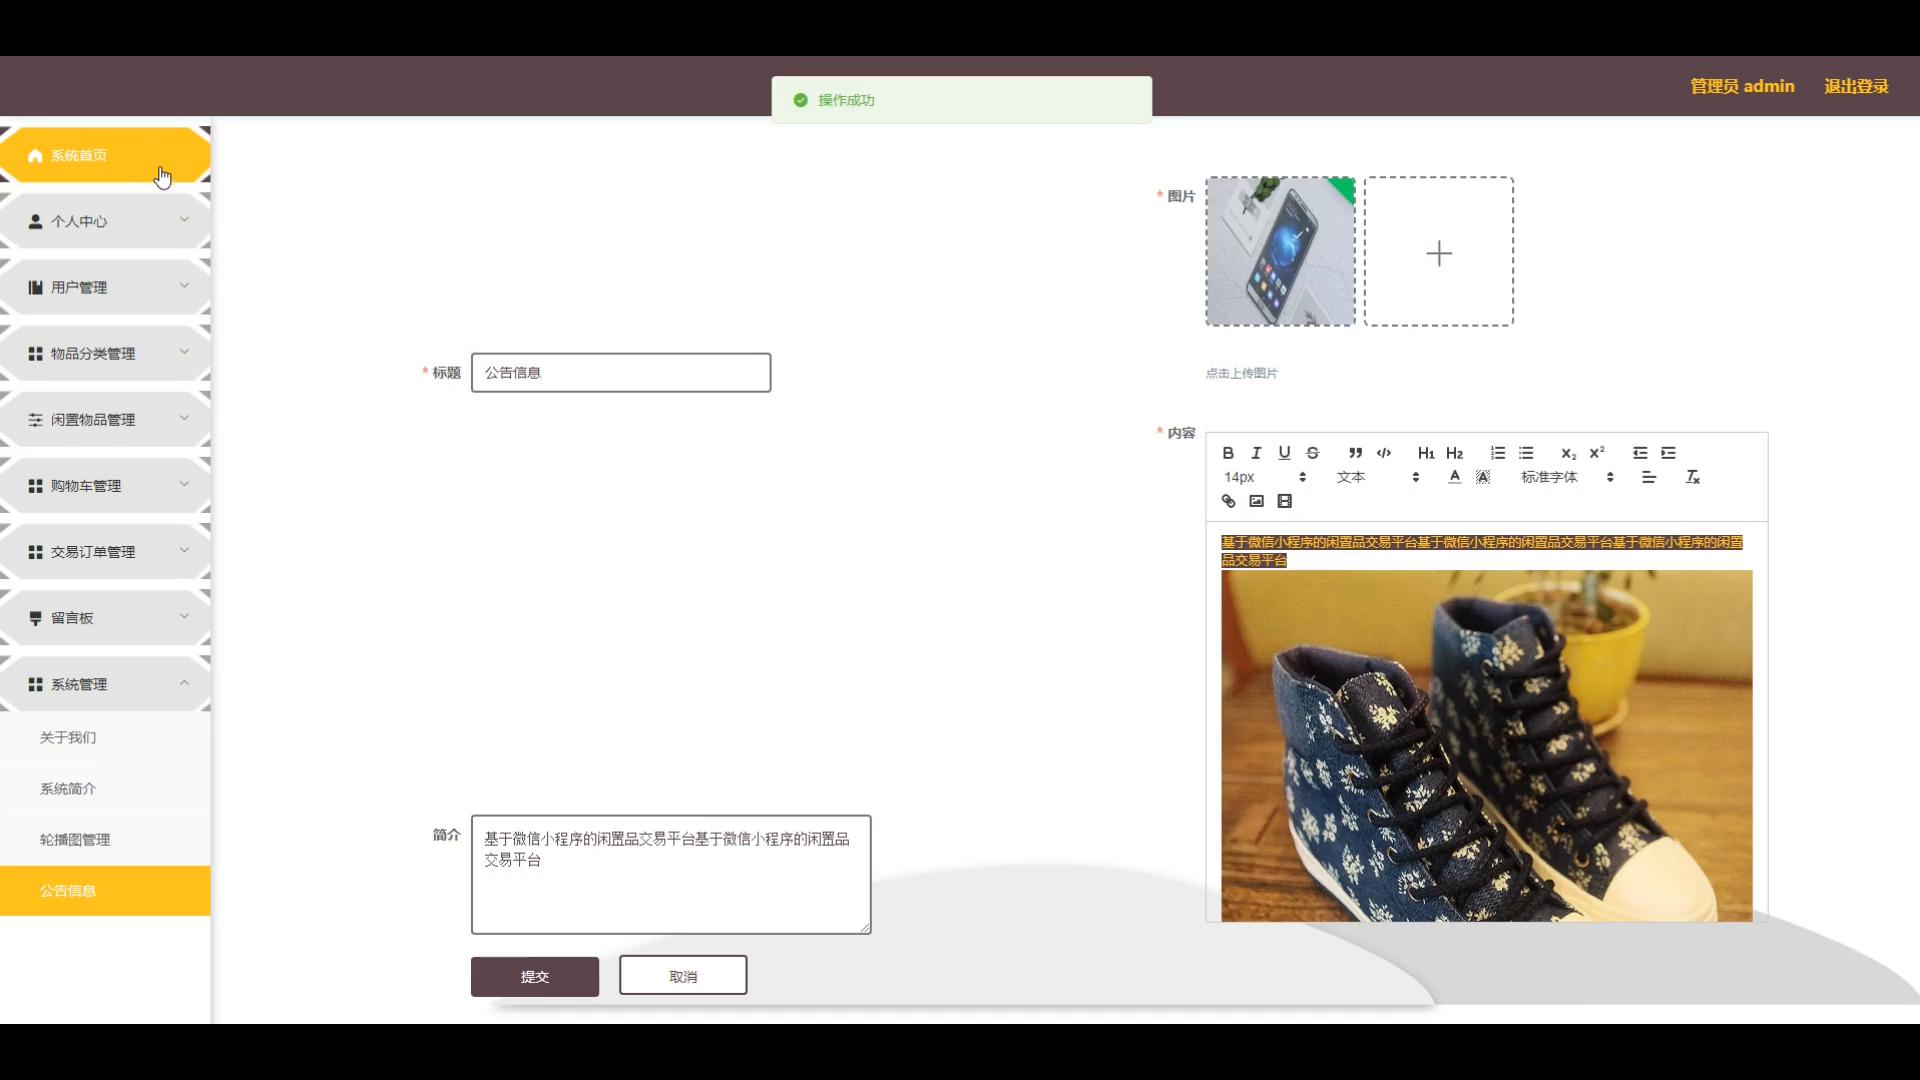Create an ordered numbered list
This screenshot has width=1920, height=1080.
click(1497, 453)
